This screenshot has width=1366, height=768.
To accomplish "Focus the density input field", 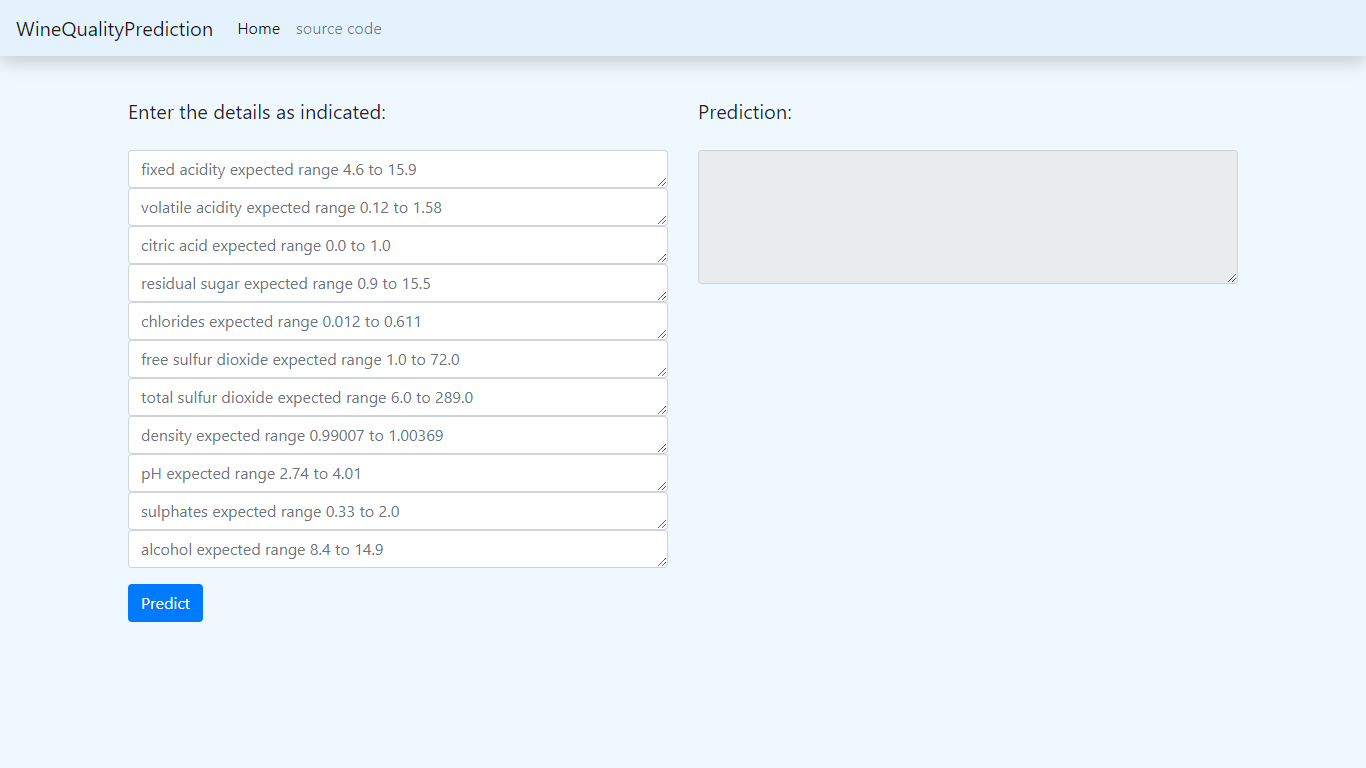I will (398, 435).
